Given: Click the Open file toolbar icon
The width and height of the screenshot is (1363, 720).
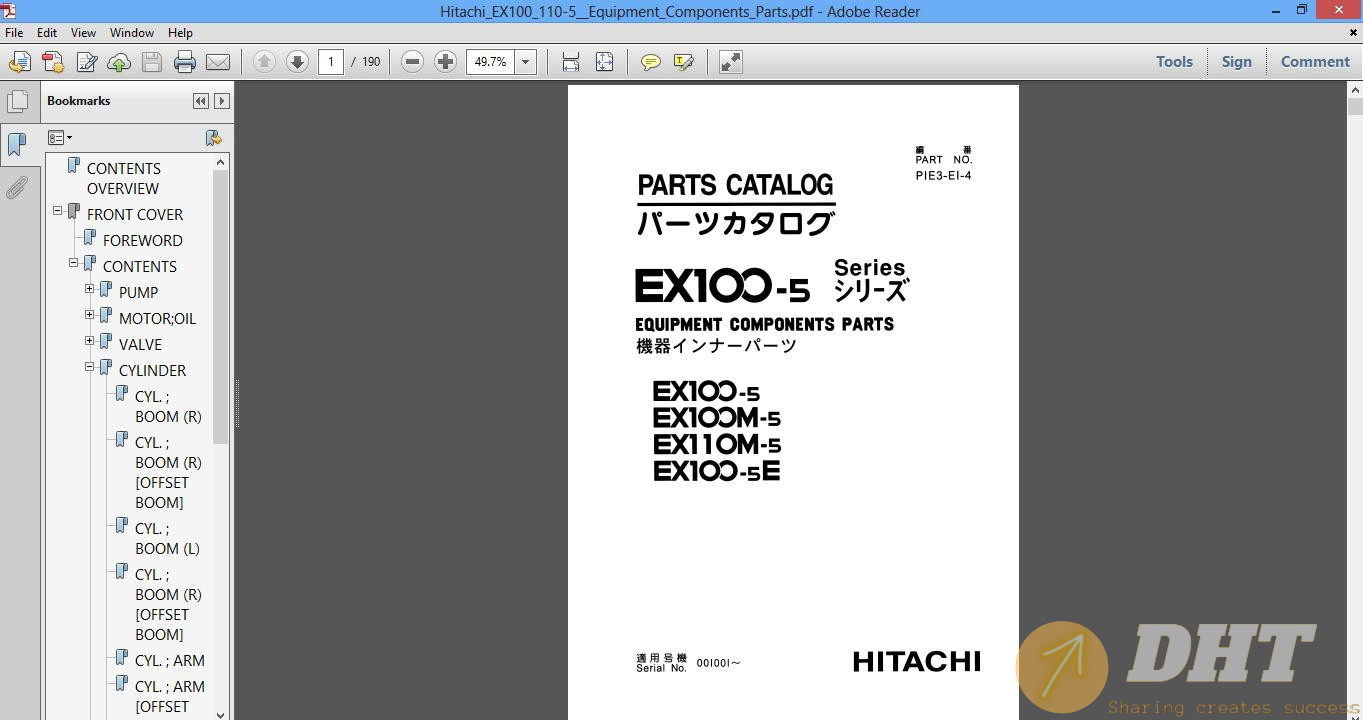Looking at the screenshot, I should 19,62.
